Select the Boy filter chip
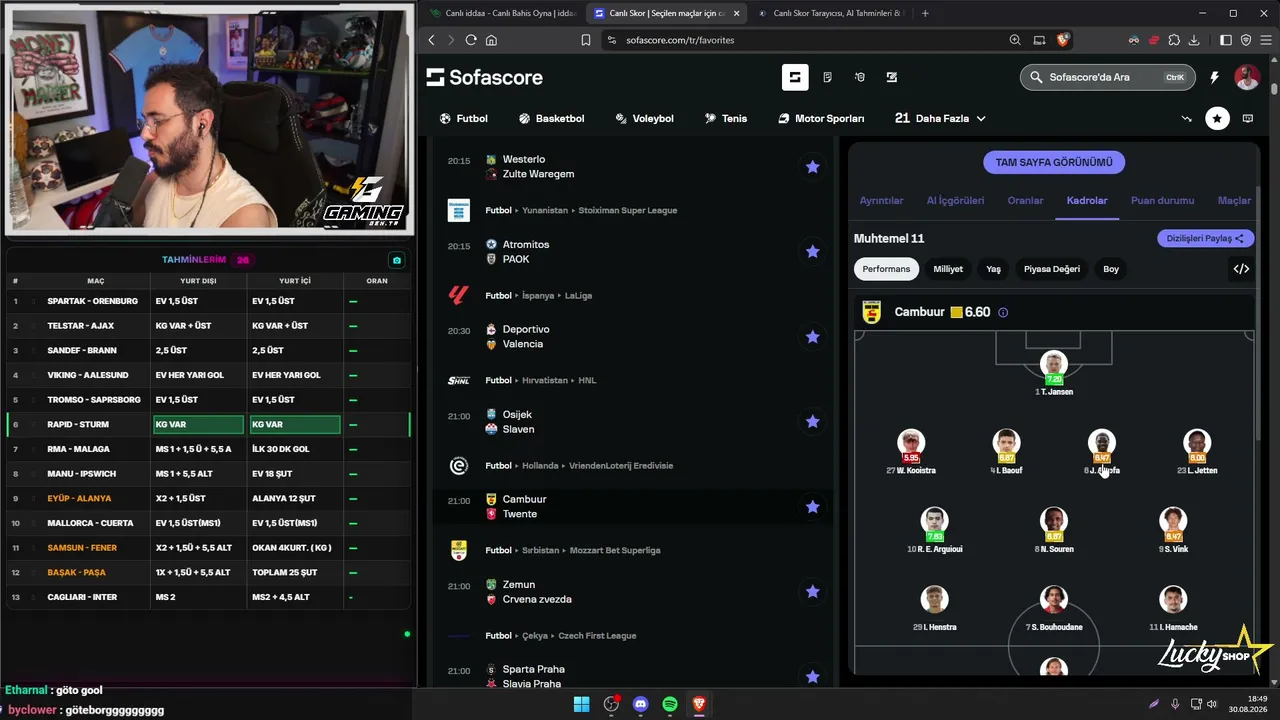 (x=1111, y=269)
